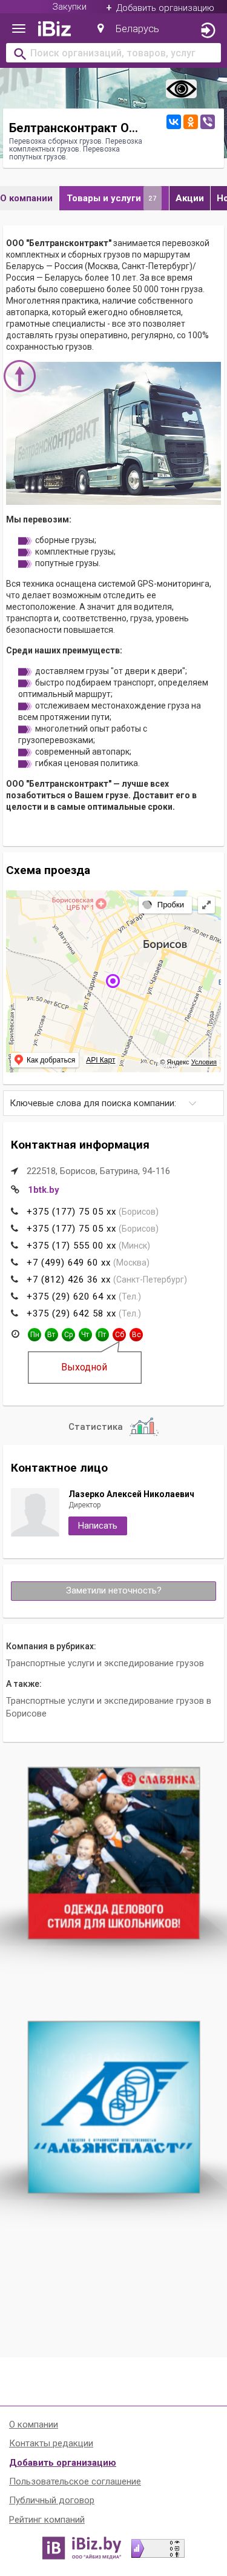Expand the map to fullscreen
The image size is (227, 2576).
pyautogui.click(x=206, y=904)
